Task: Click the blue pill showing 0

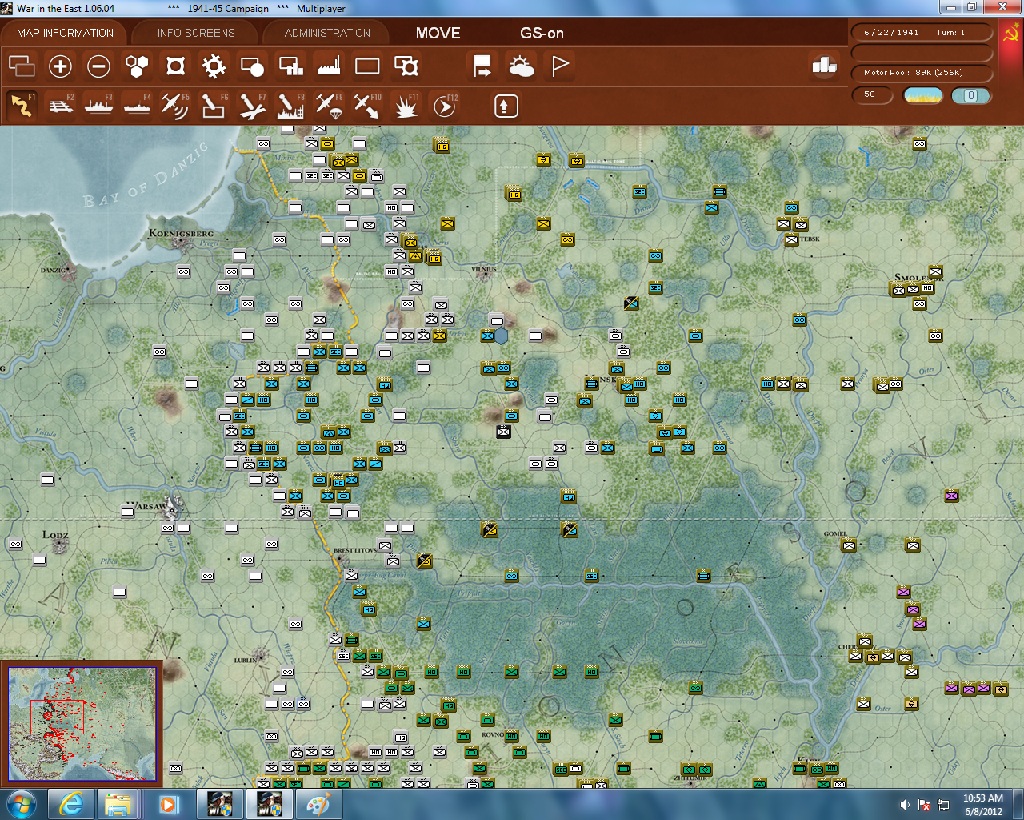Action: 970,95
